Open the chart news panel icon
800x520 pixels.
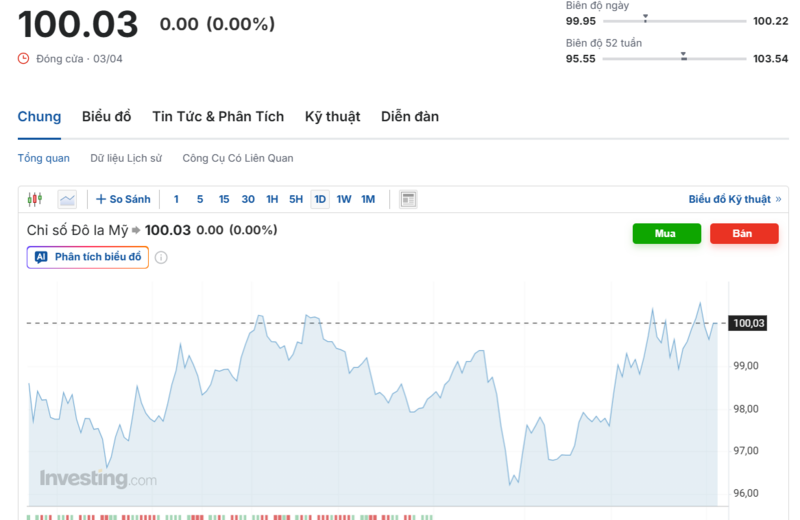click(x=408, y=199)
